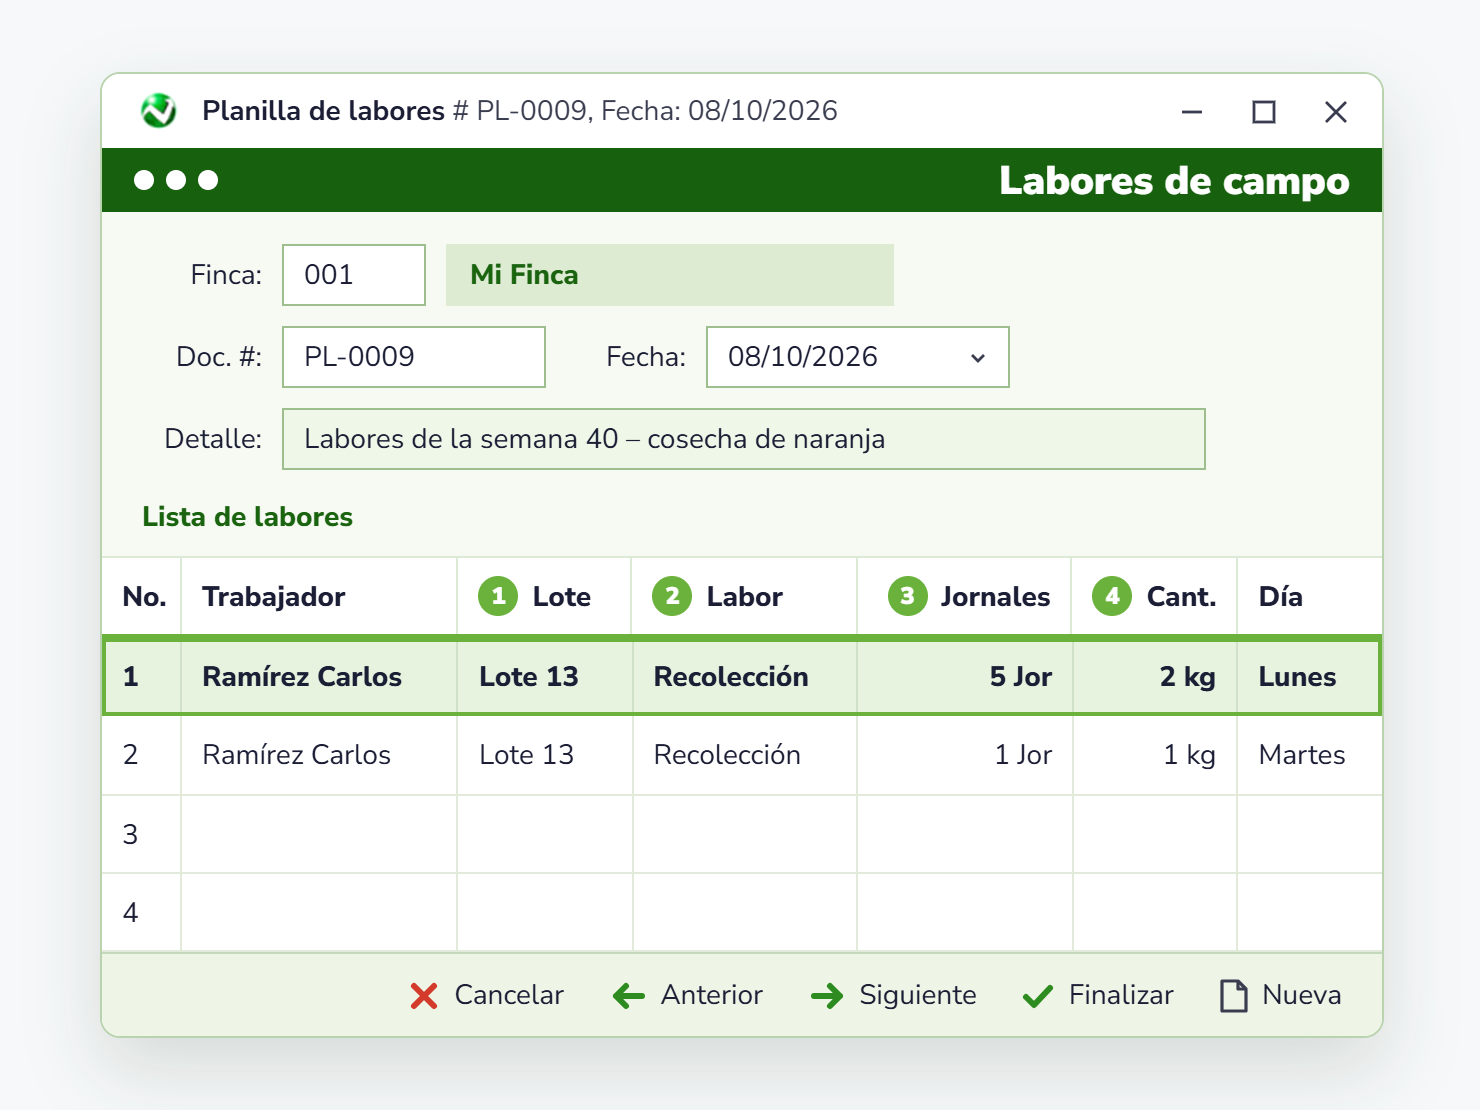The image size is (1480, 1110).
Task: Open the Fecha date dropdown arrow
Action: (x=978, y=358)
